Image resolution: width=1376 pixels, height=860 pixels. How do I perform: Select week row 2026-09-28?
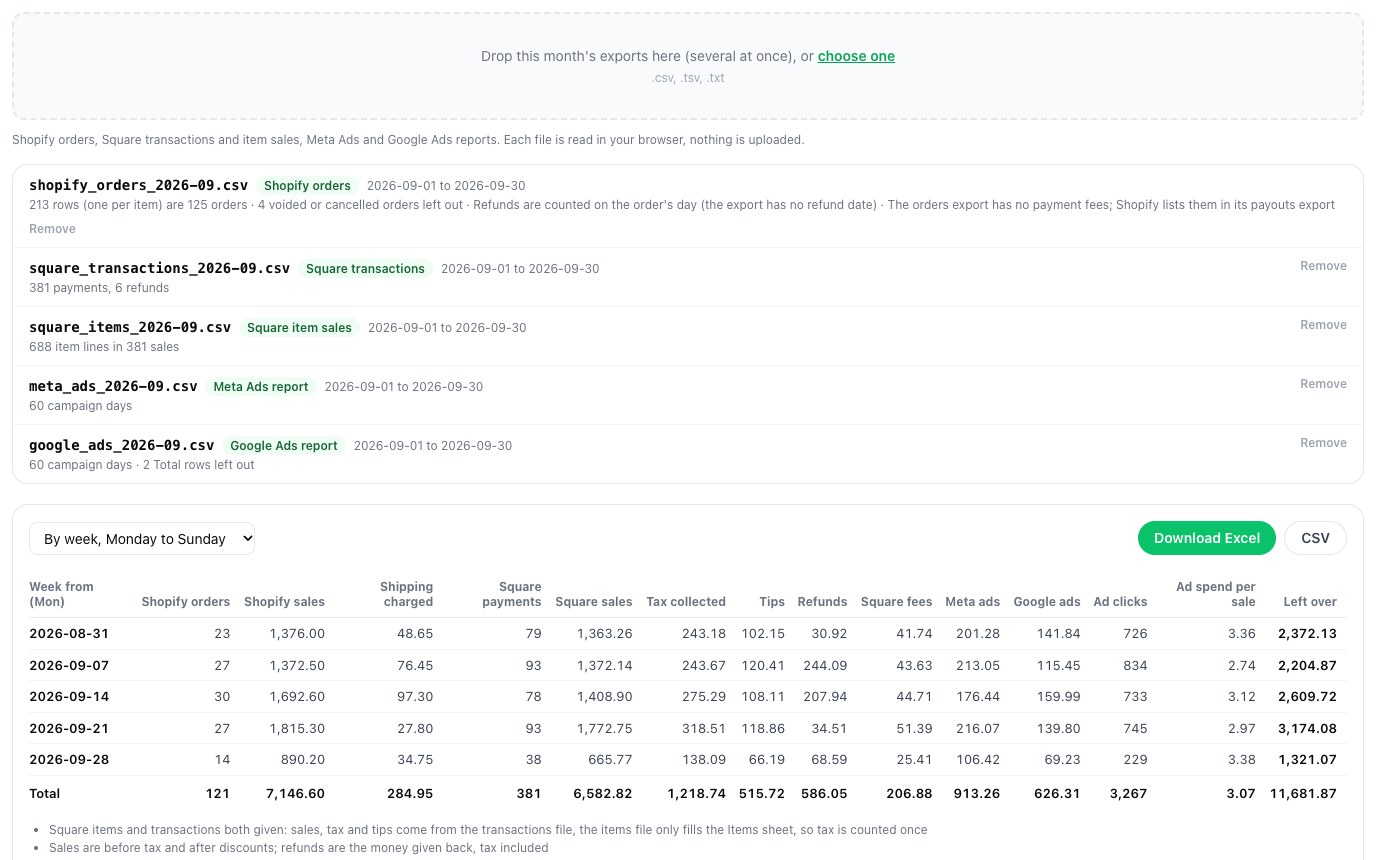[x=688, y=760]
